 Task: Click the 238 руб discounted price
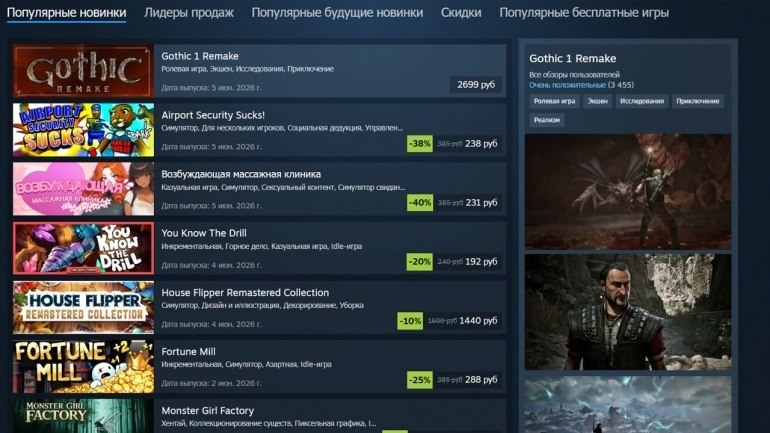(x=481, y=143)
